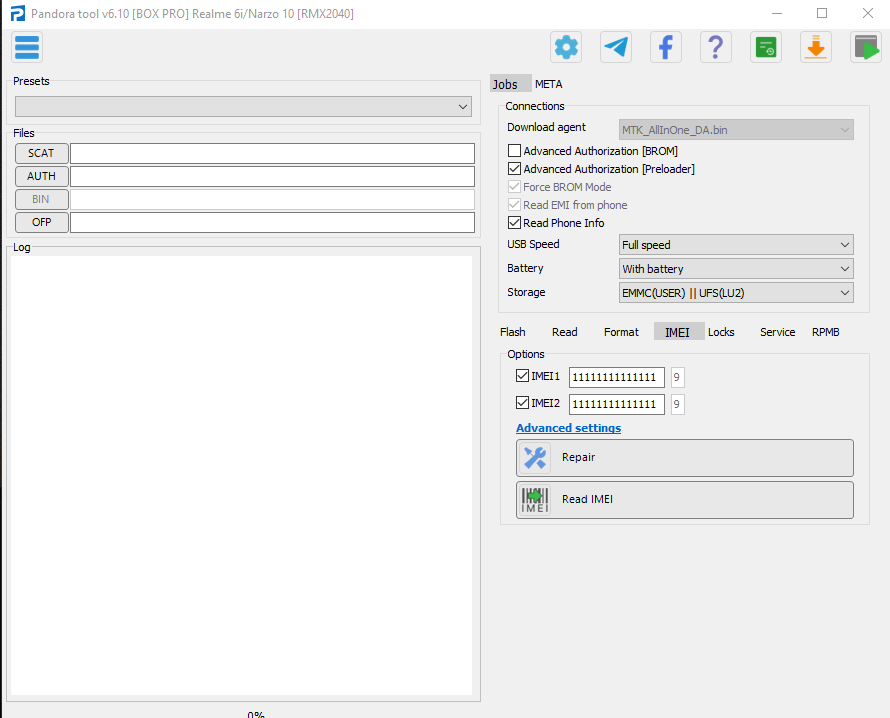Open the Flash tab
Screen dimensions: 890x718
click(513, 332)
